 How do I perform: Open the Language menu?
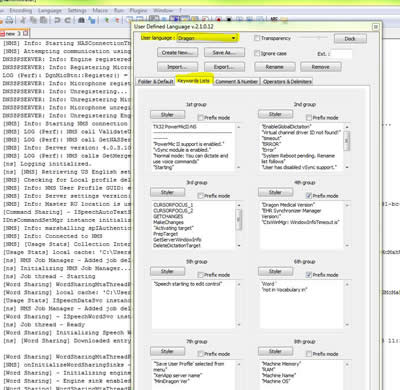(50, 11)
